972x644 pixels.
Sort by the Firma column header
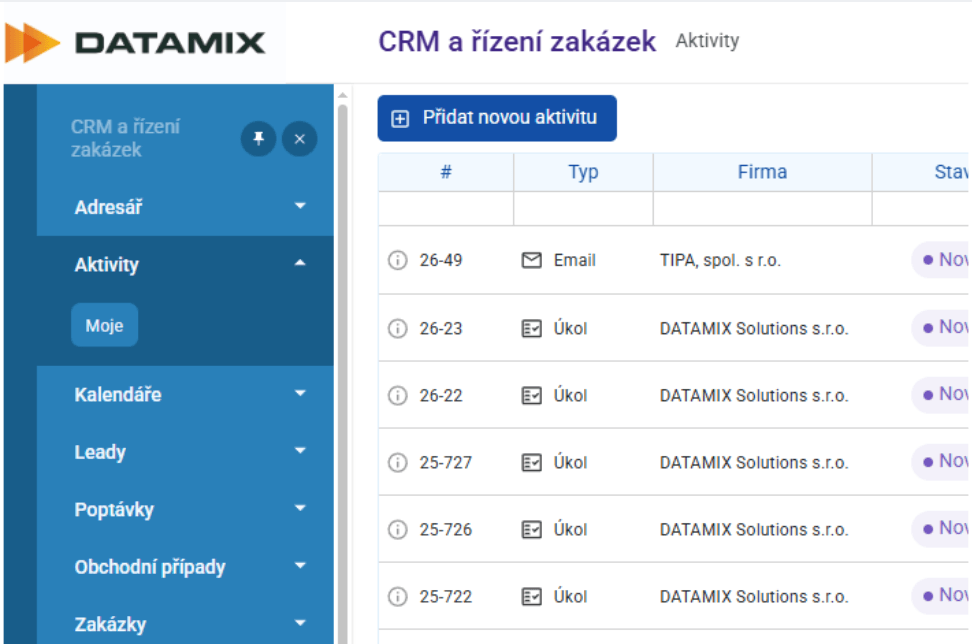762,172
